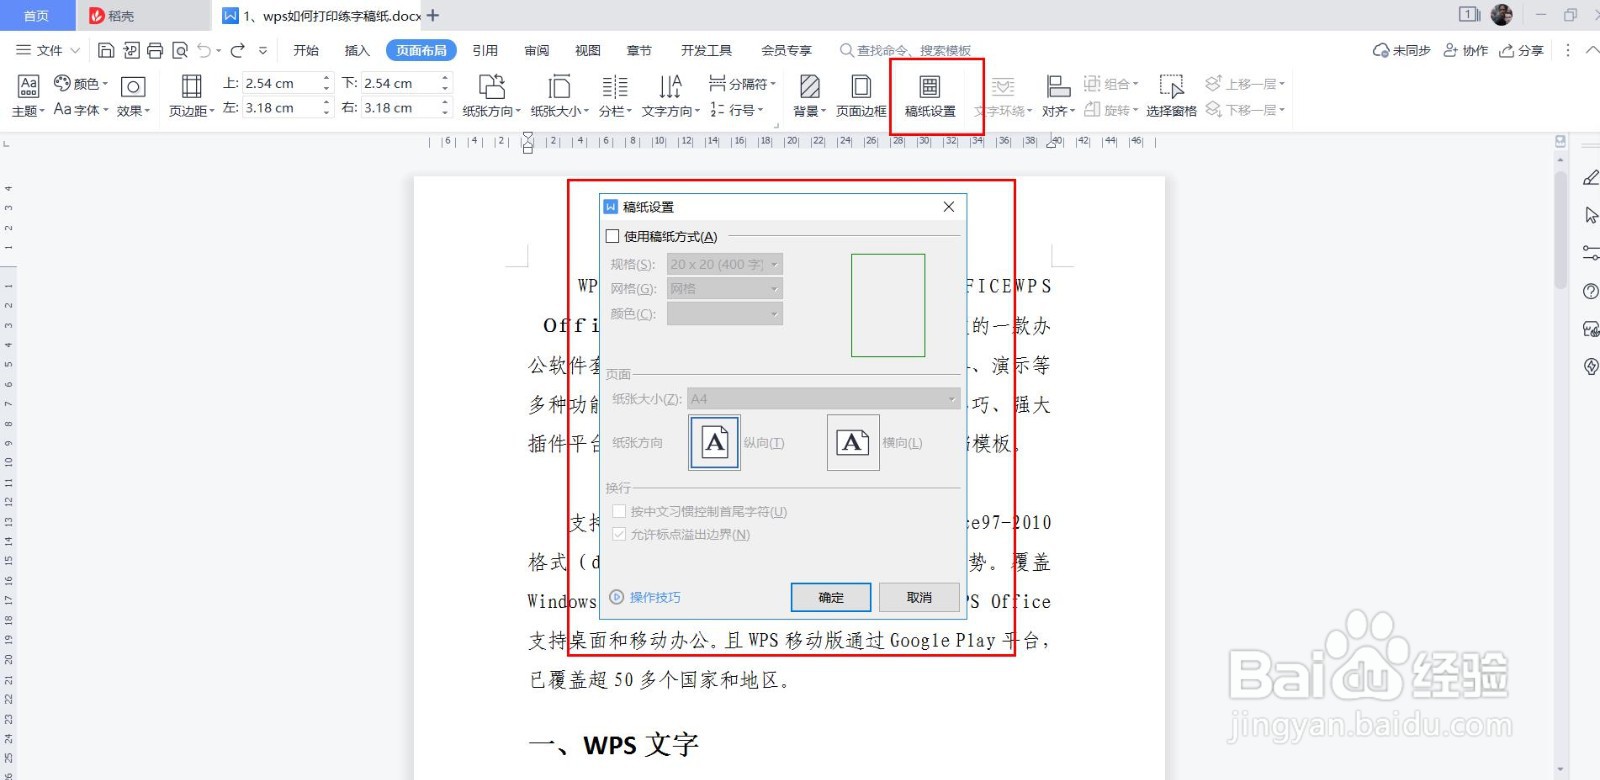Open the 文件 file menu
The height and width of the screenshot is (780, 1600).
click(x=47, y=50)
